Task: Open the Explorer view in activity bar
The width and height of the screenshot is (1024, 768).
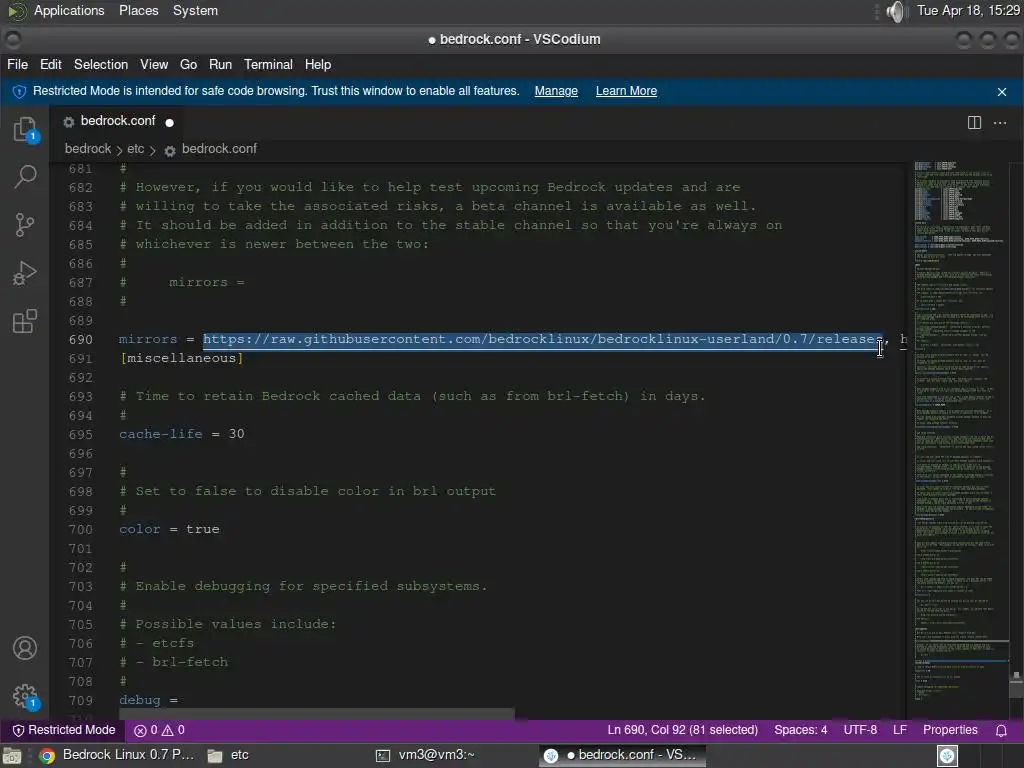Action: tap(25, 129)
